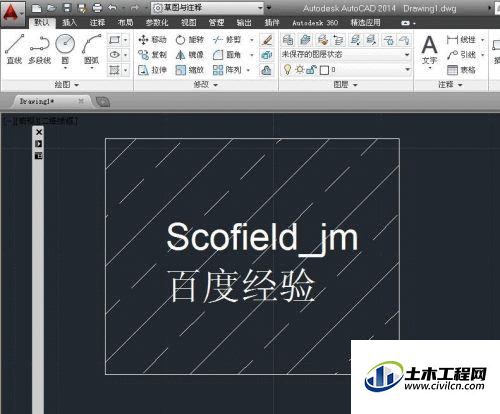Expand the Layers (图层) panel arrow
This screenshot has width=500, height=414.
coord(355,85)
